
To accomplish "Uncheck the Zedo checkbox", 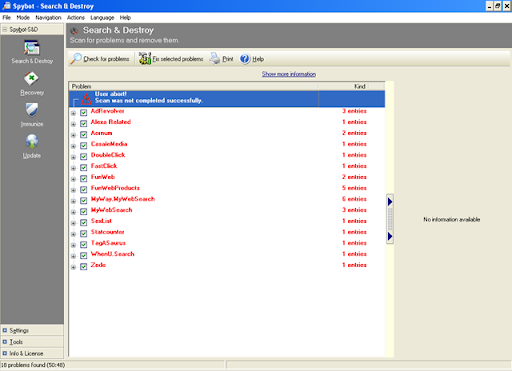I will [84, 266].
